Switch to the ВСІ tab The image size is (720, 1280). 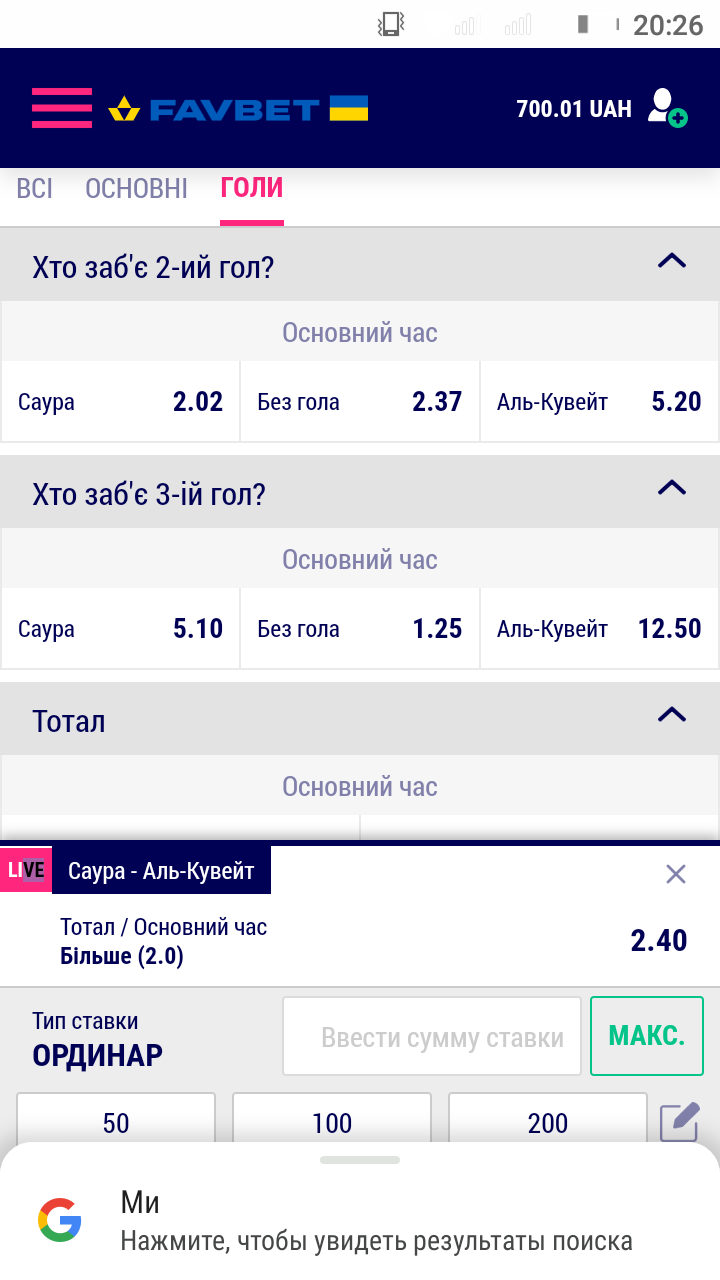pos(35,188)
